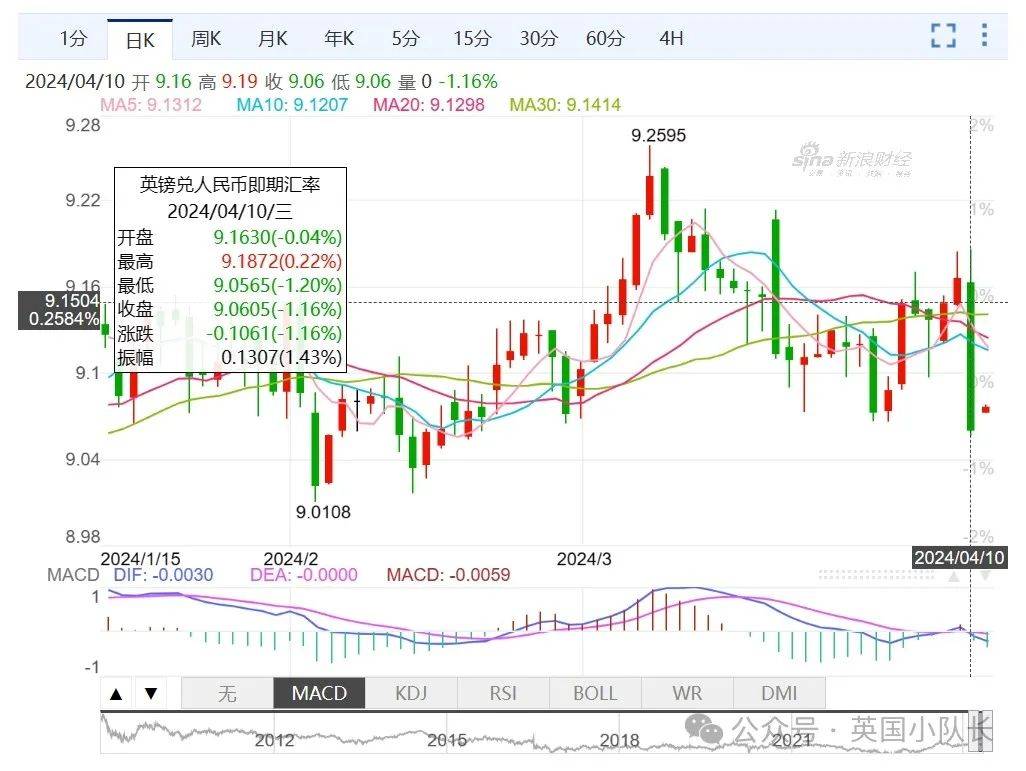This screenshot has height=771, width=1026.
Task: Select the 月K monthly chart tab
Action: (x=272, y=39)
